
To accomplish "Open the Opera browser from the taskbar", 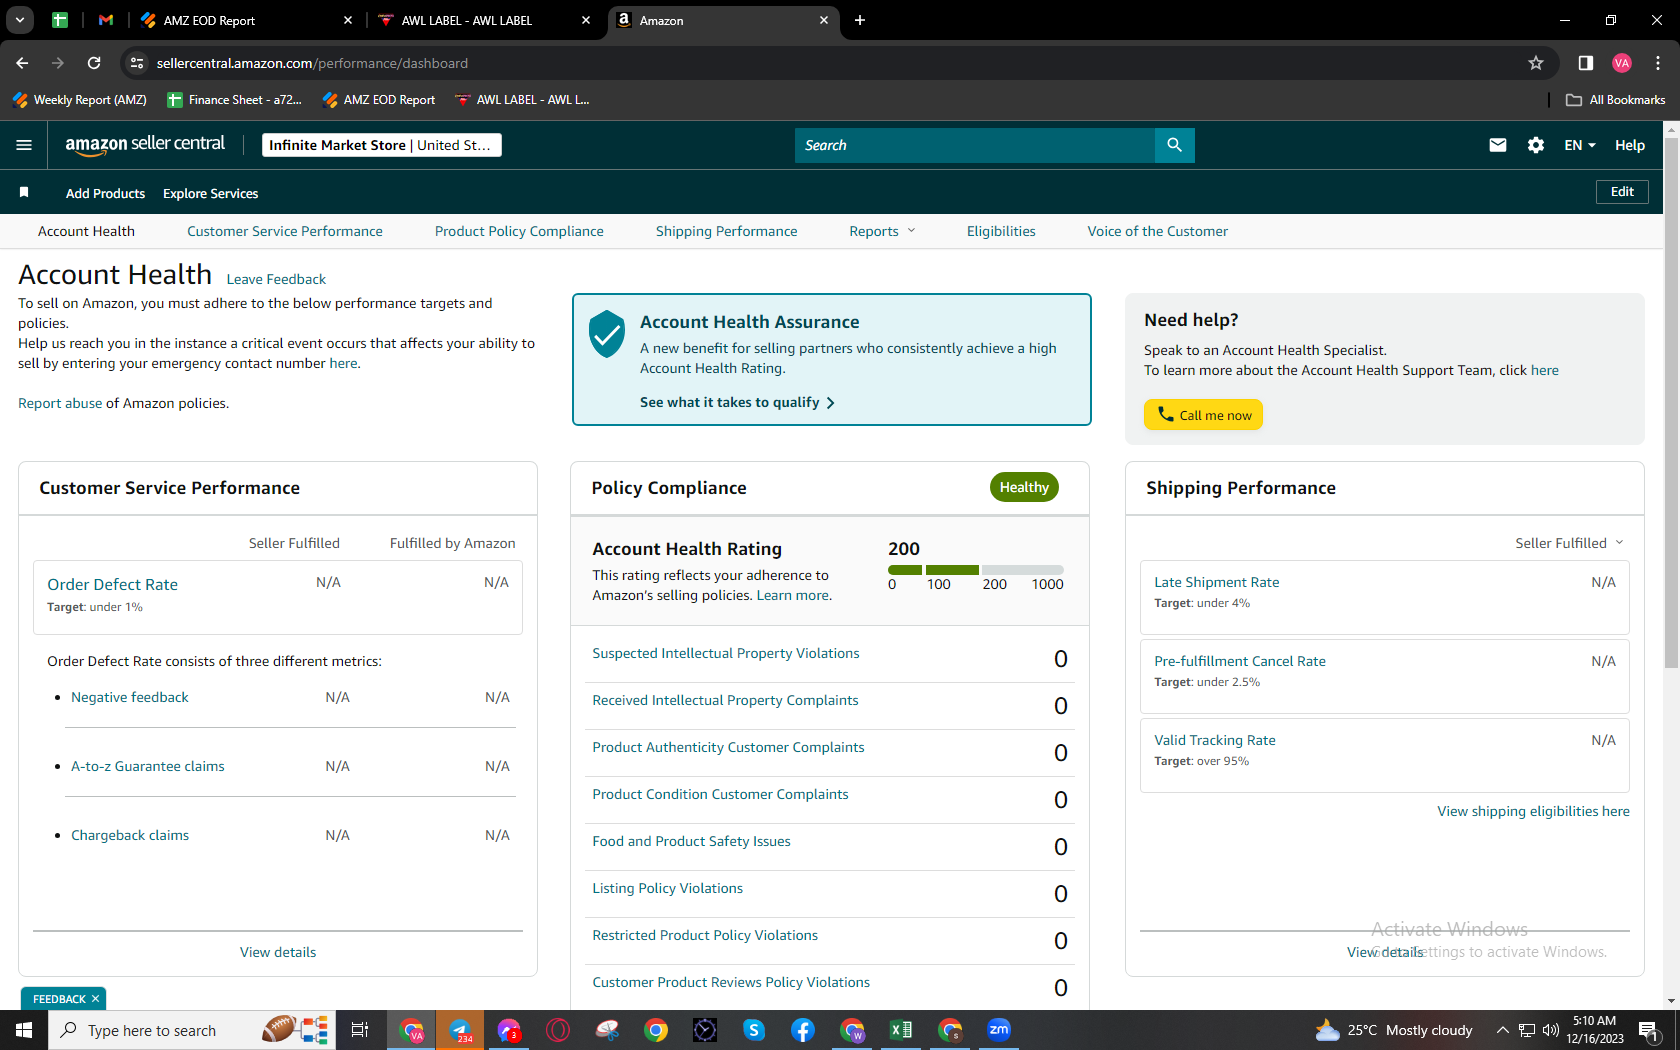I will pos(558,1030).
